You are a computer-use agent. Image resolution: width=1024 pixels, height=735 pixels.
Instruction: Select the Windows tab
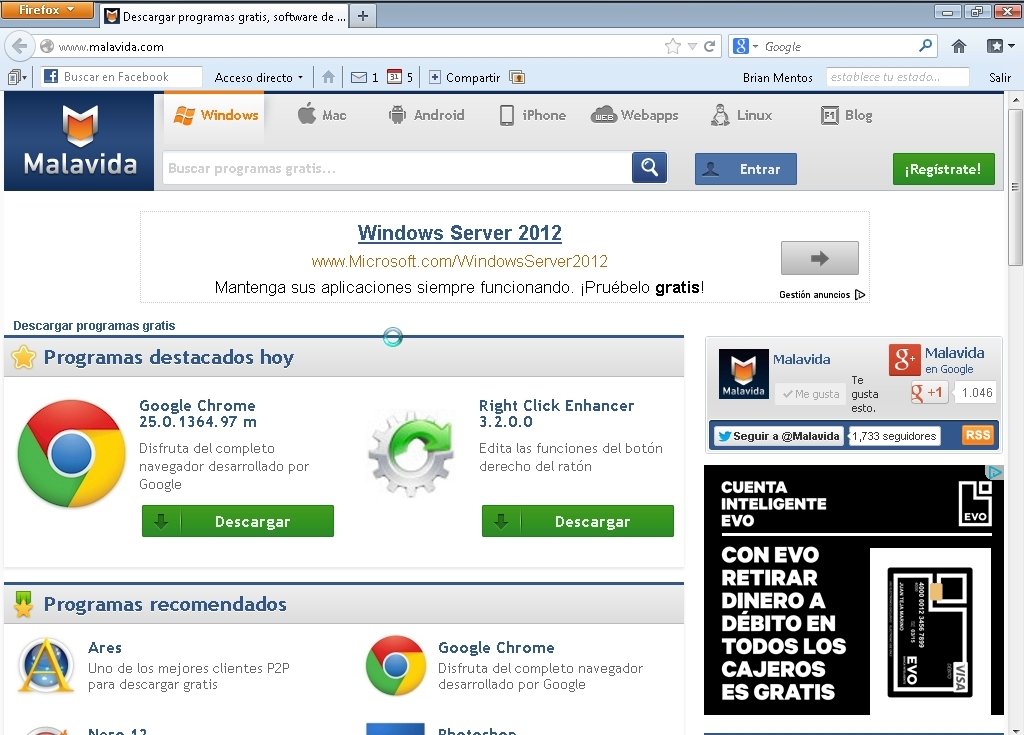coord(216,115)
